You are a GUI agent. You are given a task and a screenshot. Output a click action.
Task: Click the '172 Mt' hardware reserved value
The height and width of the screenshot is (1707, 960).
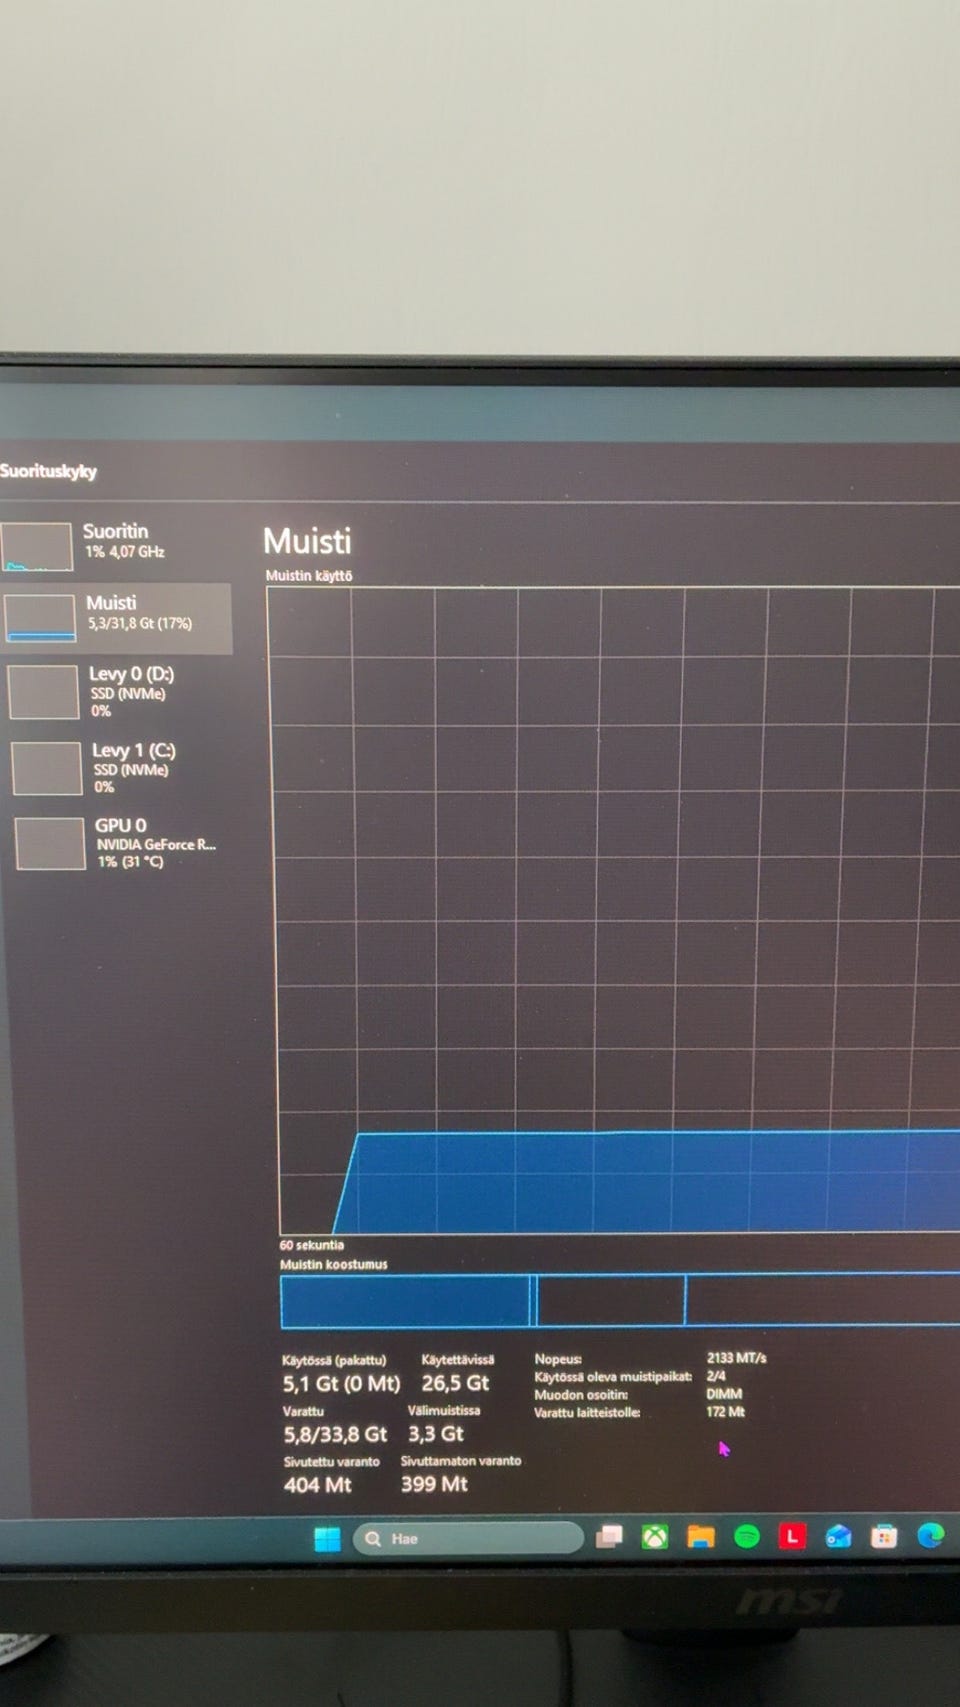[x=725, y=1412]
